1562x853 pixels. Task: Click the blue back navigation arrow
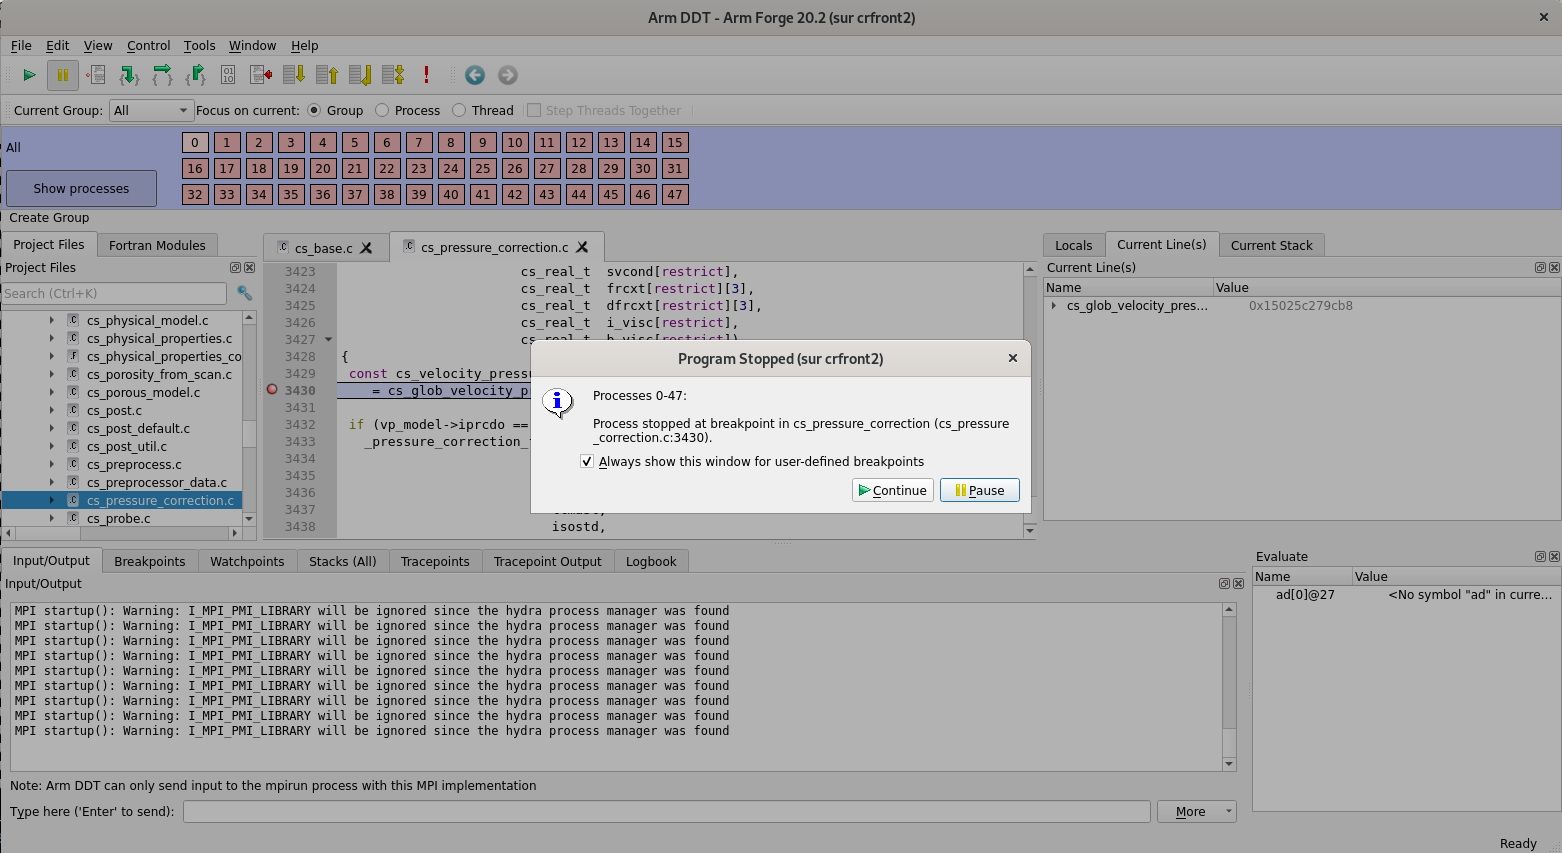tap(475, 75)
